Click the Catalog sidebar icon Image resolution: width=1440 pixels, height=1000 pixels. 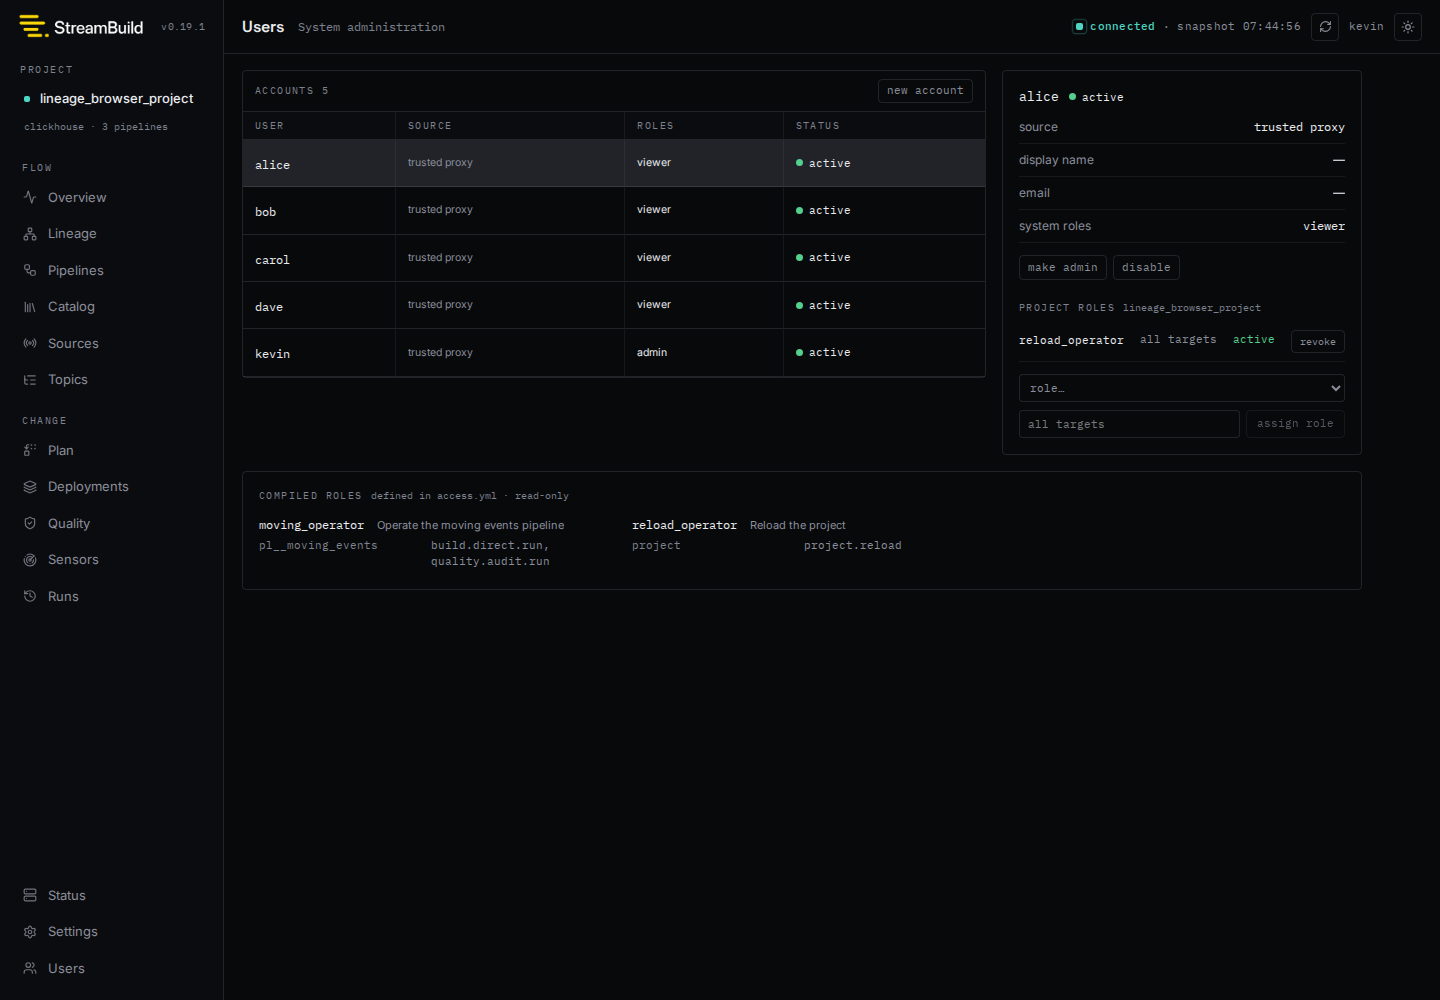(30, 307)
